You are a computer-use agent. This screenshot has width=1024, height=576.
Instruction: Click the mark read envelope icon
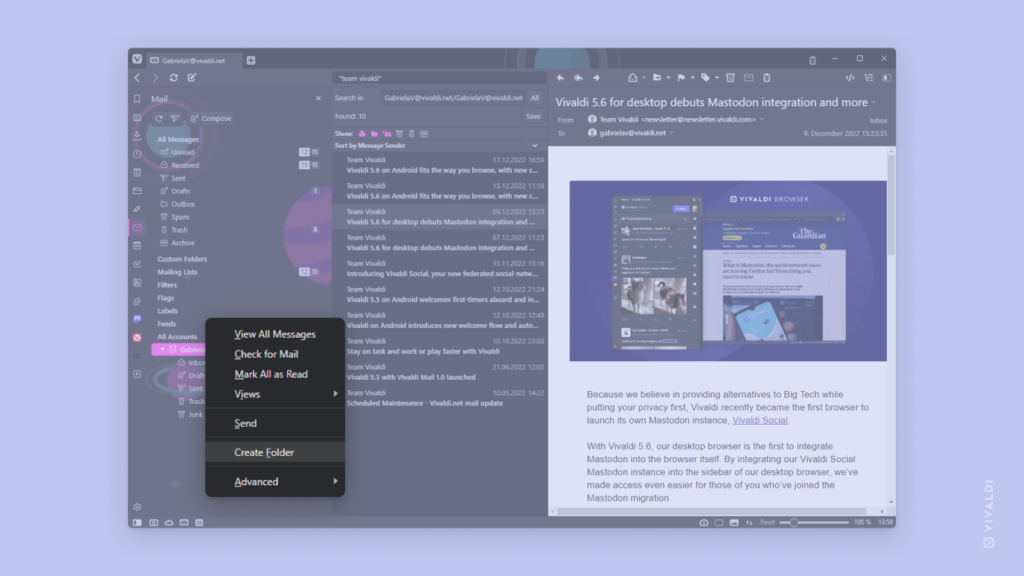pyautogui.click(x=632, y=78)
